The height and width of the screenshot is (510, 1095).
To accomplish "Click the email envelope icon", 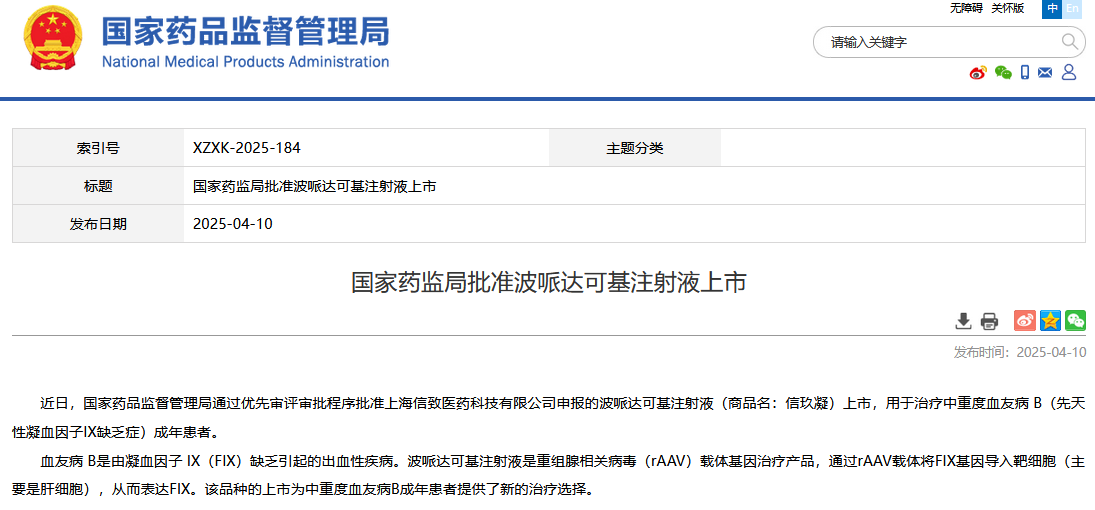I will (1046, 72).
